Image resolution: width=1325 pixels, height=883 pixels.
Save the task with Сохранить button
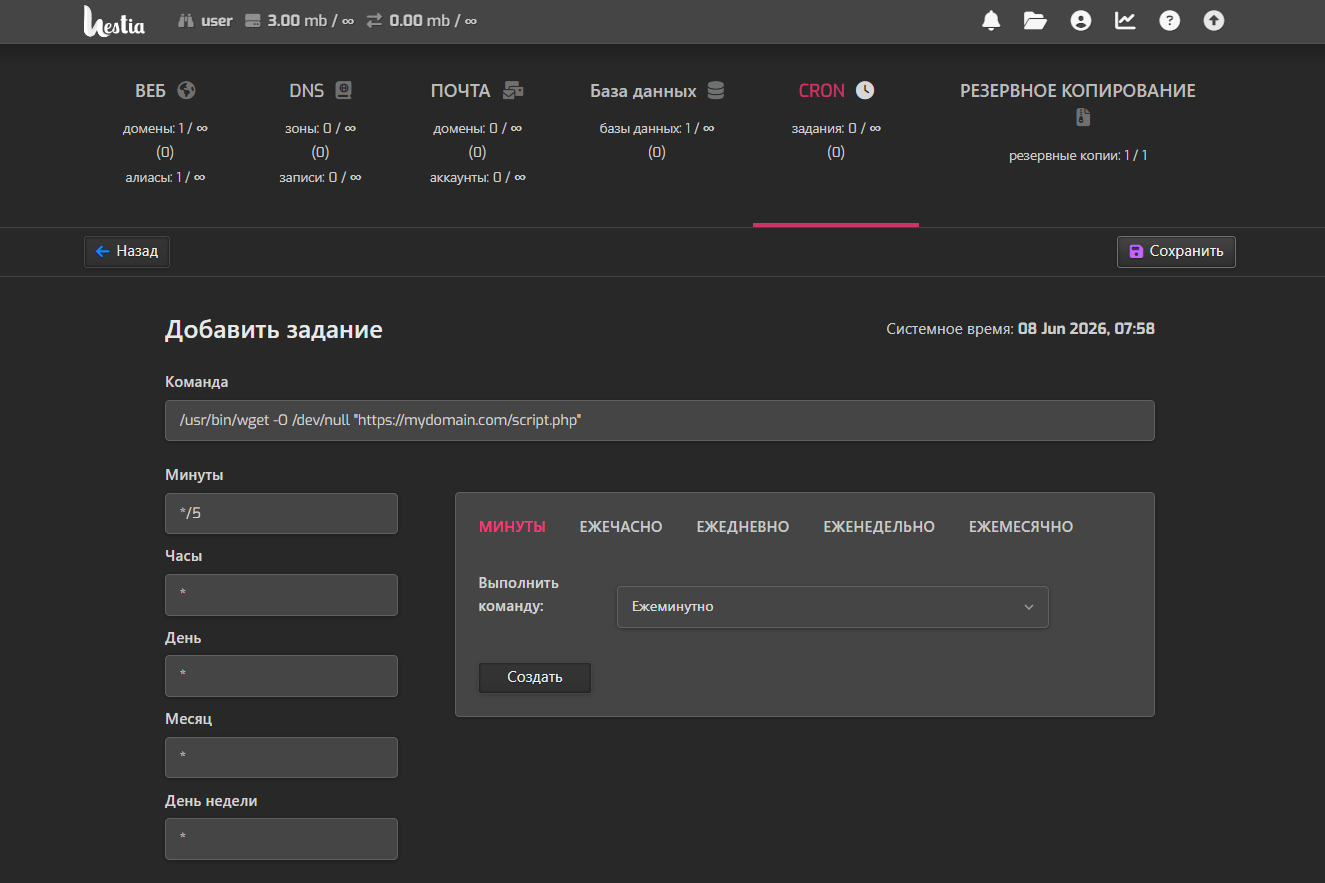(x=1176, y=252)
